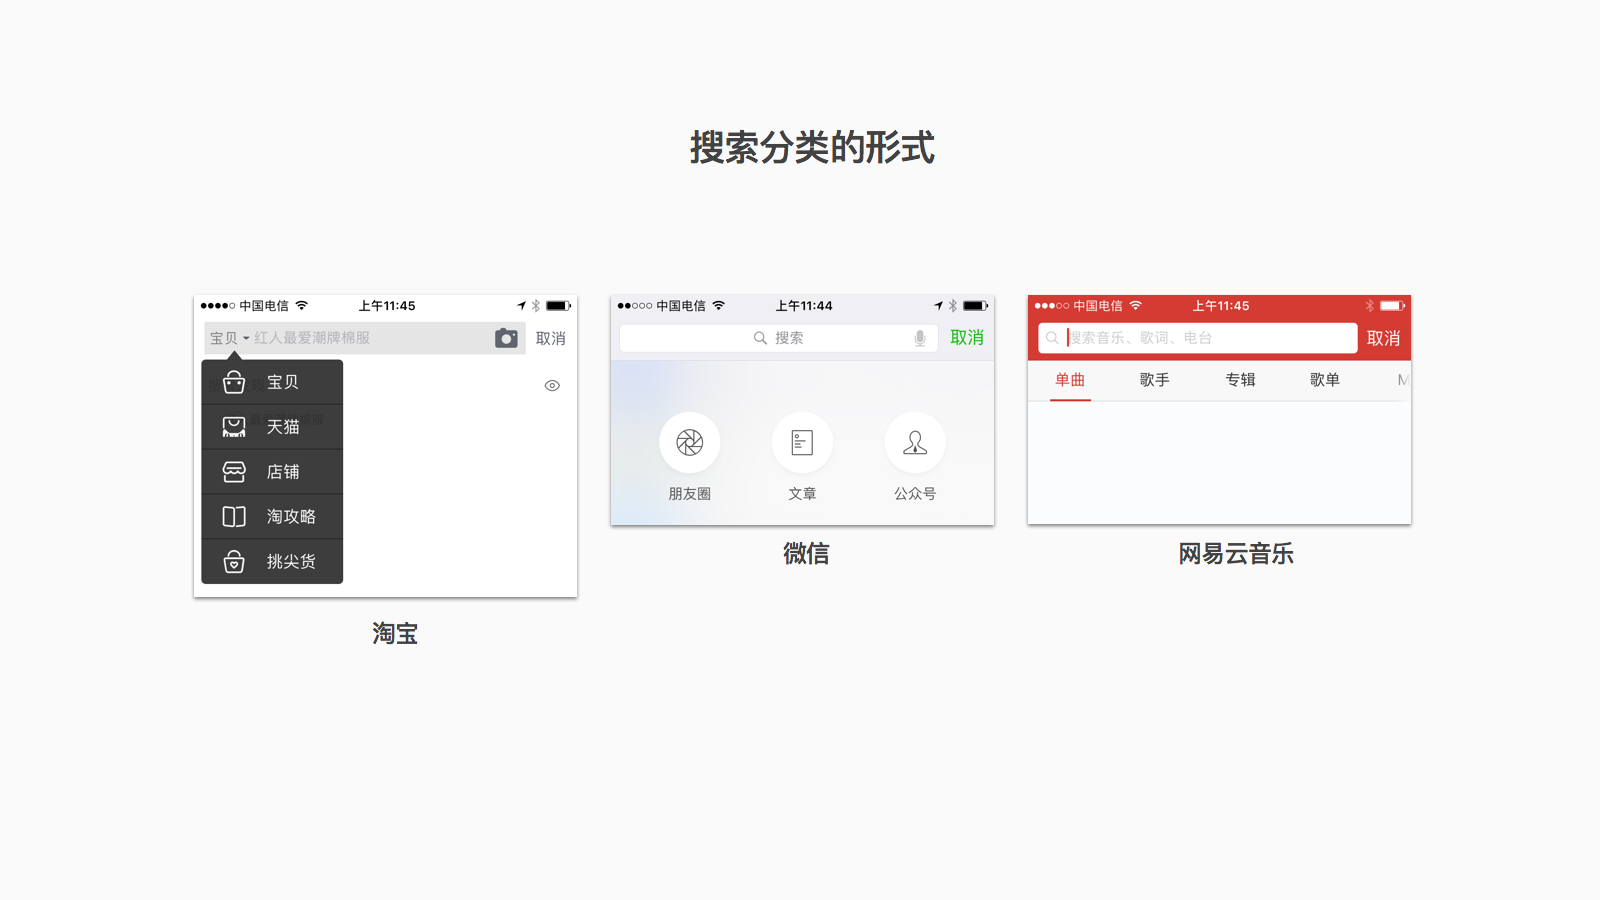1600x900 pixels.
Task: Click the time 上午11:44 in WeChat status bar
Action: [804, 306]
